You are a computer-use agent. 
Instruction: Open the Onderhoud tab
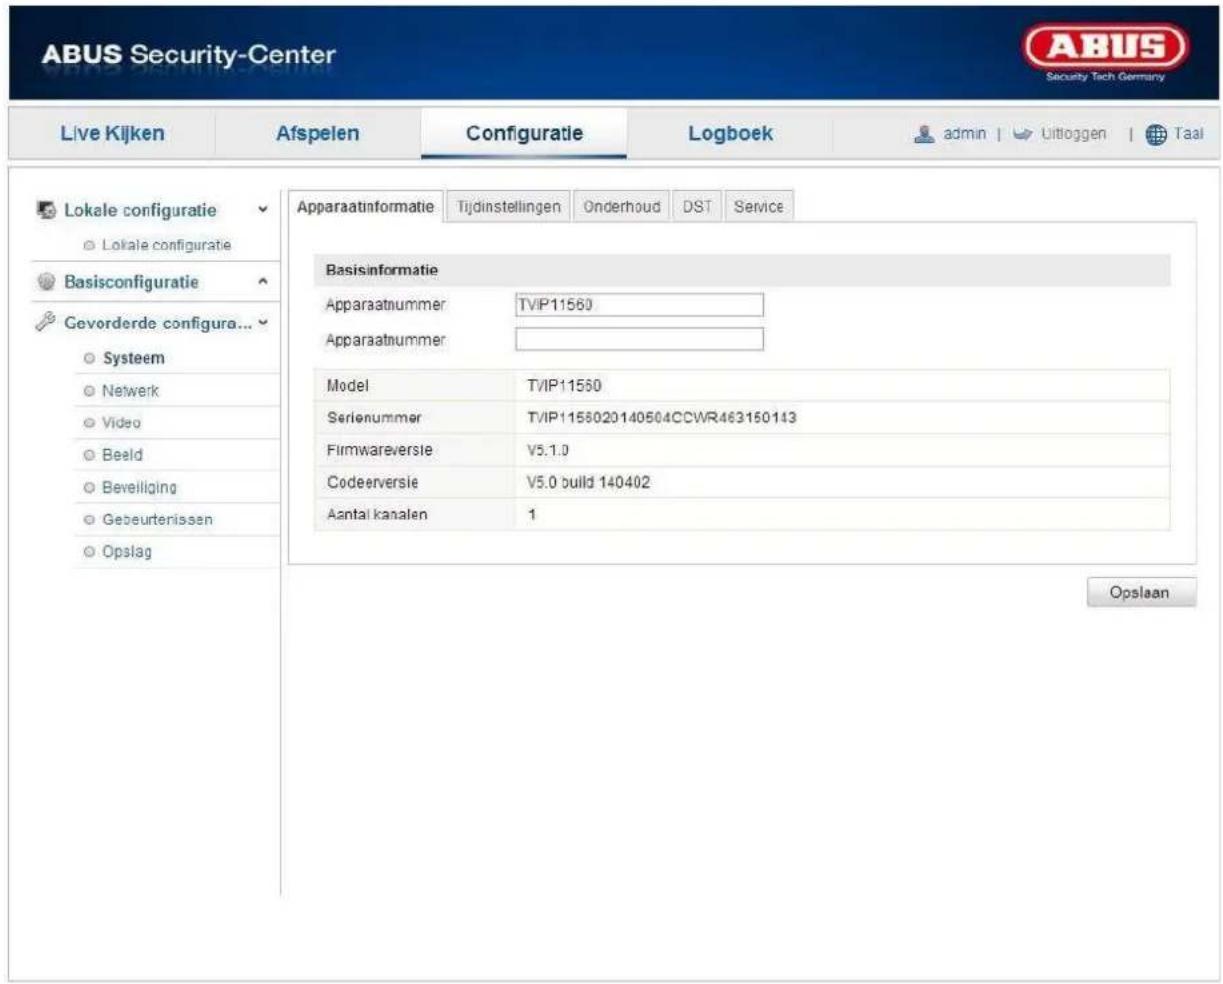(x=622, y=207)
